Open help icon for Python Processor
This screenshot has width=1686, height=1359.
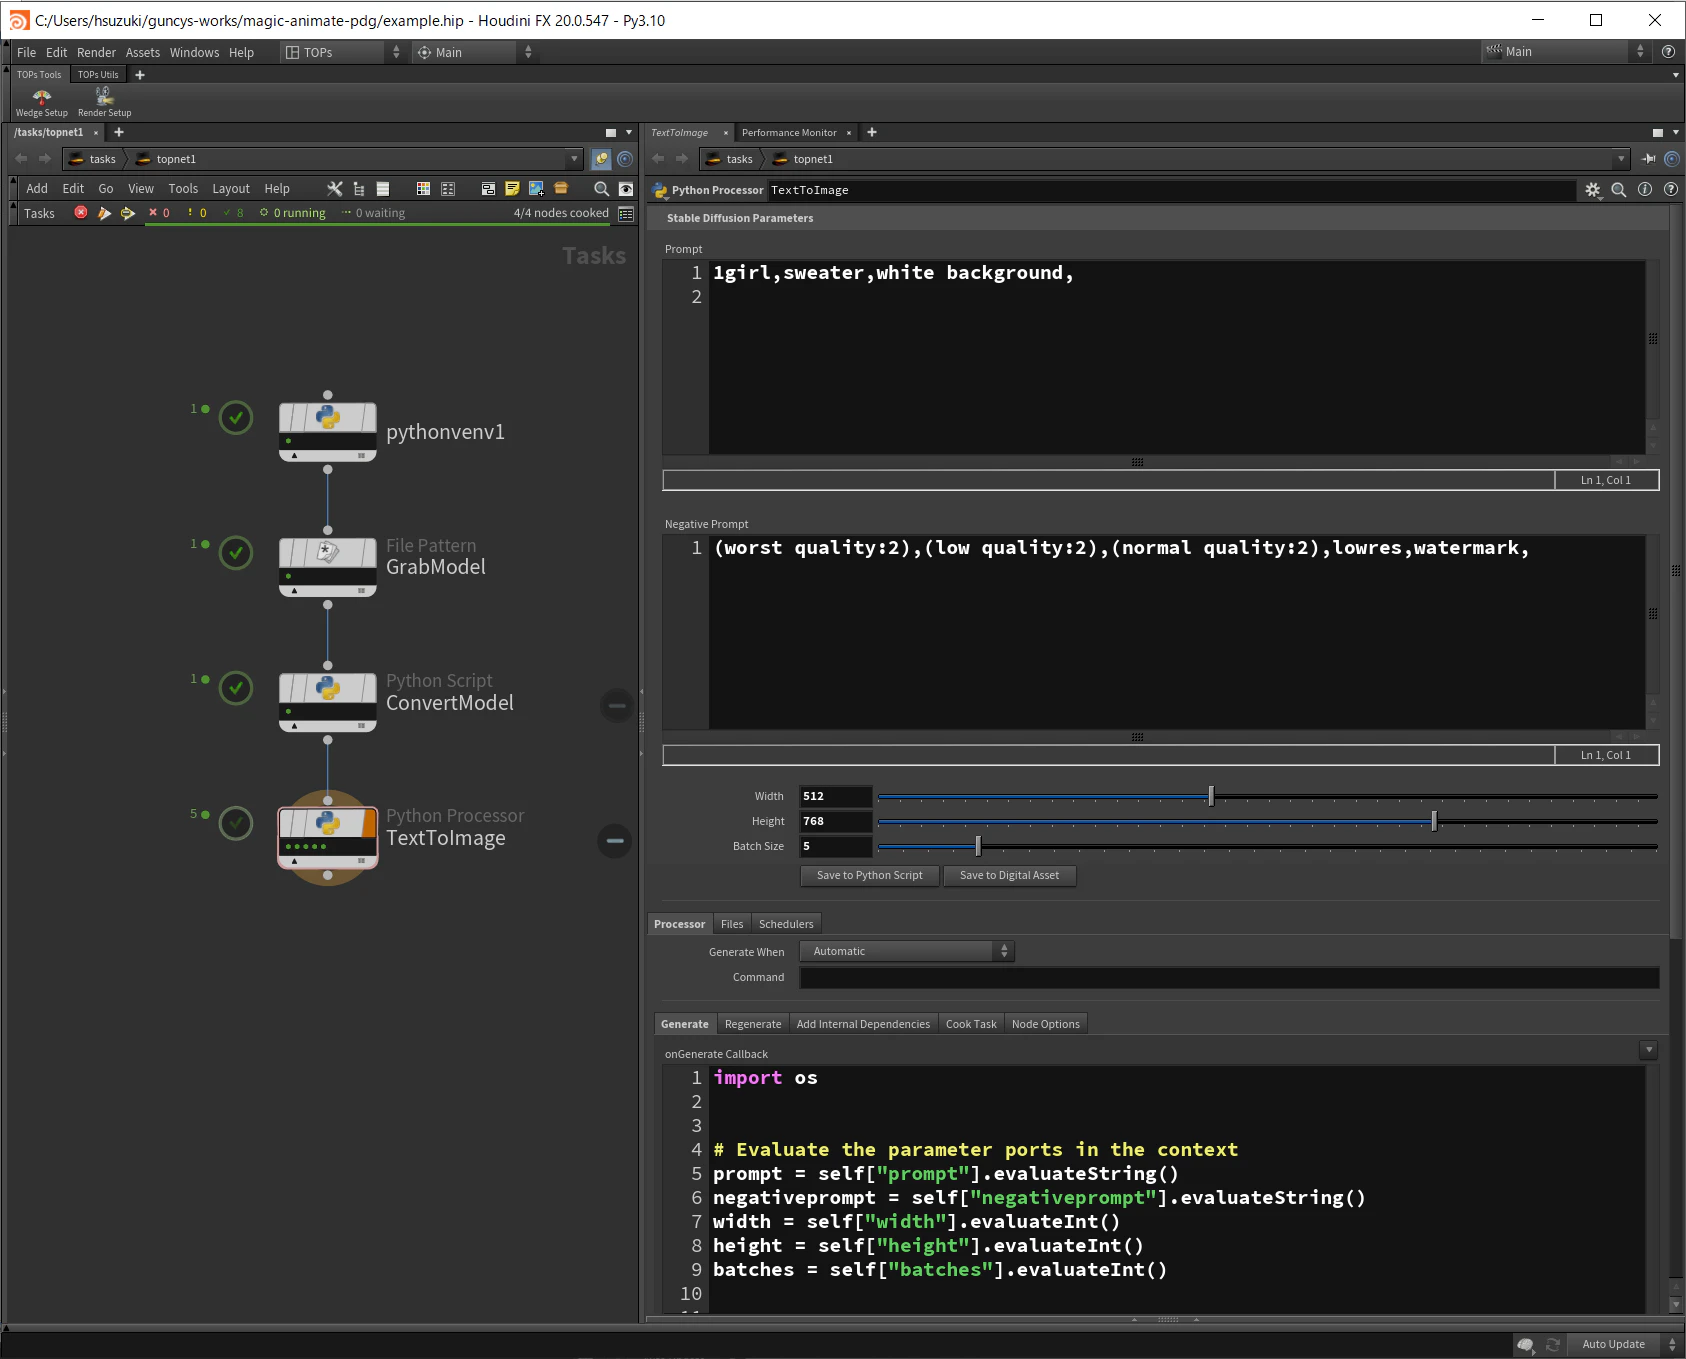point(1671,190)
